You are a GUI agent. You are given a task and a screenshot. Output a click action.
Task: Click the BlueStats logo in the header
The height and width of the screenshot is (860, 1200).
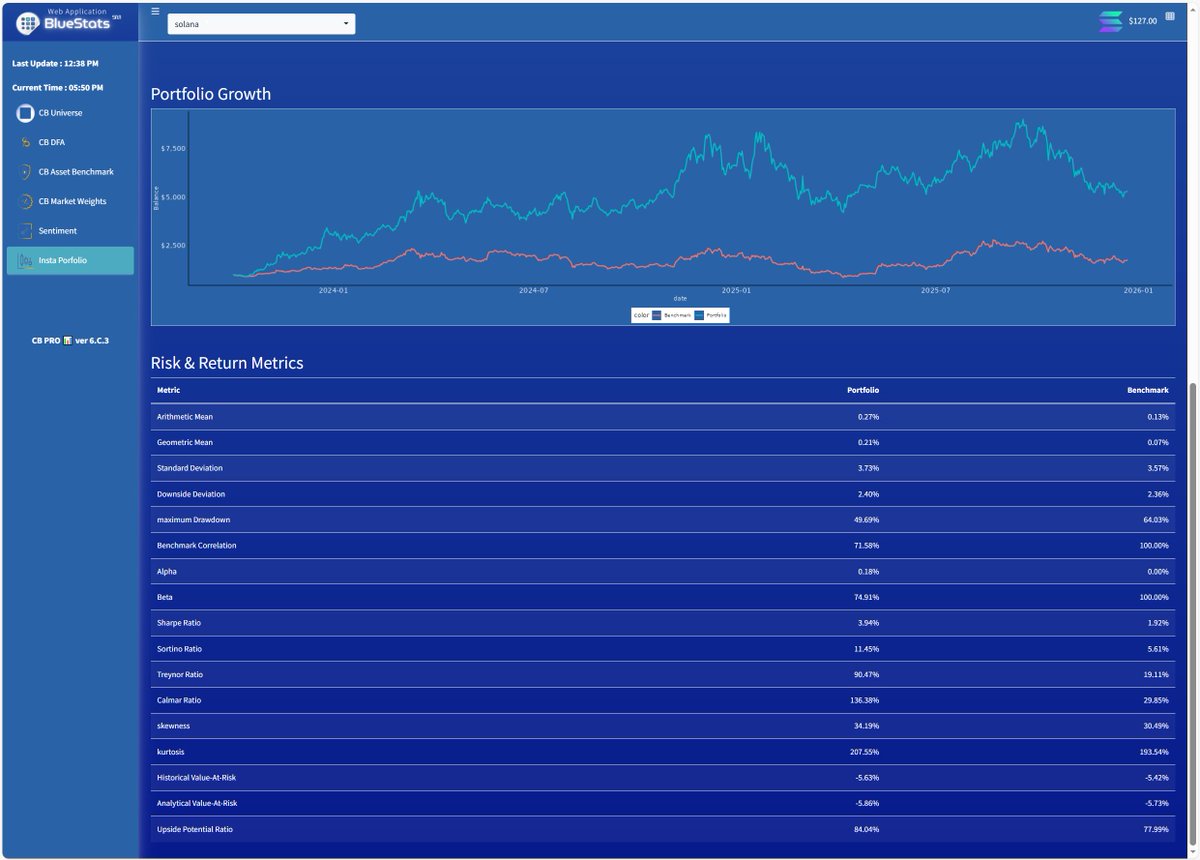[69, 20]
